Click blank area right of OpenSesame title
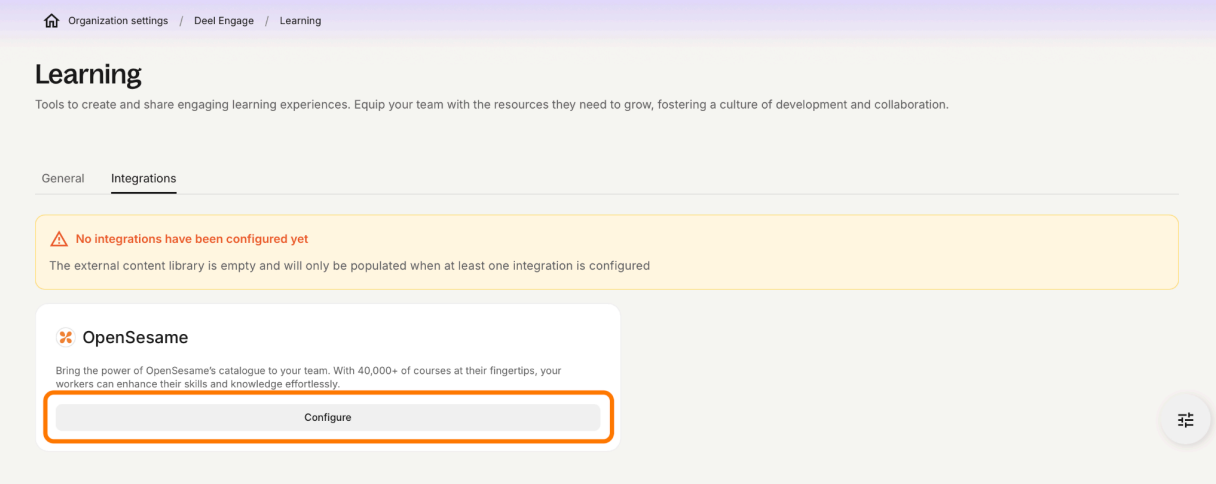Image resolution: width=1216 pixels, height=484 pixels. pyautogui.click(x=400, y=338)
